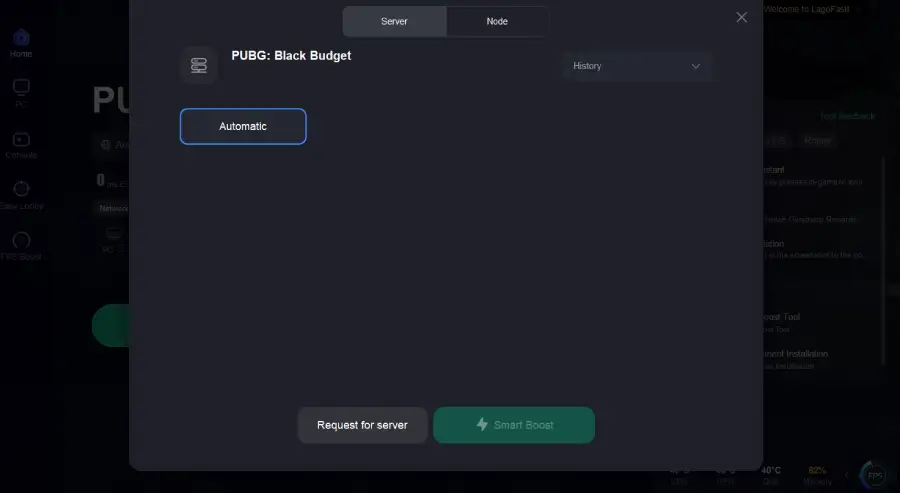Select the Automatic server option

coord(243,126)
